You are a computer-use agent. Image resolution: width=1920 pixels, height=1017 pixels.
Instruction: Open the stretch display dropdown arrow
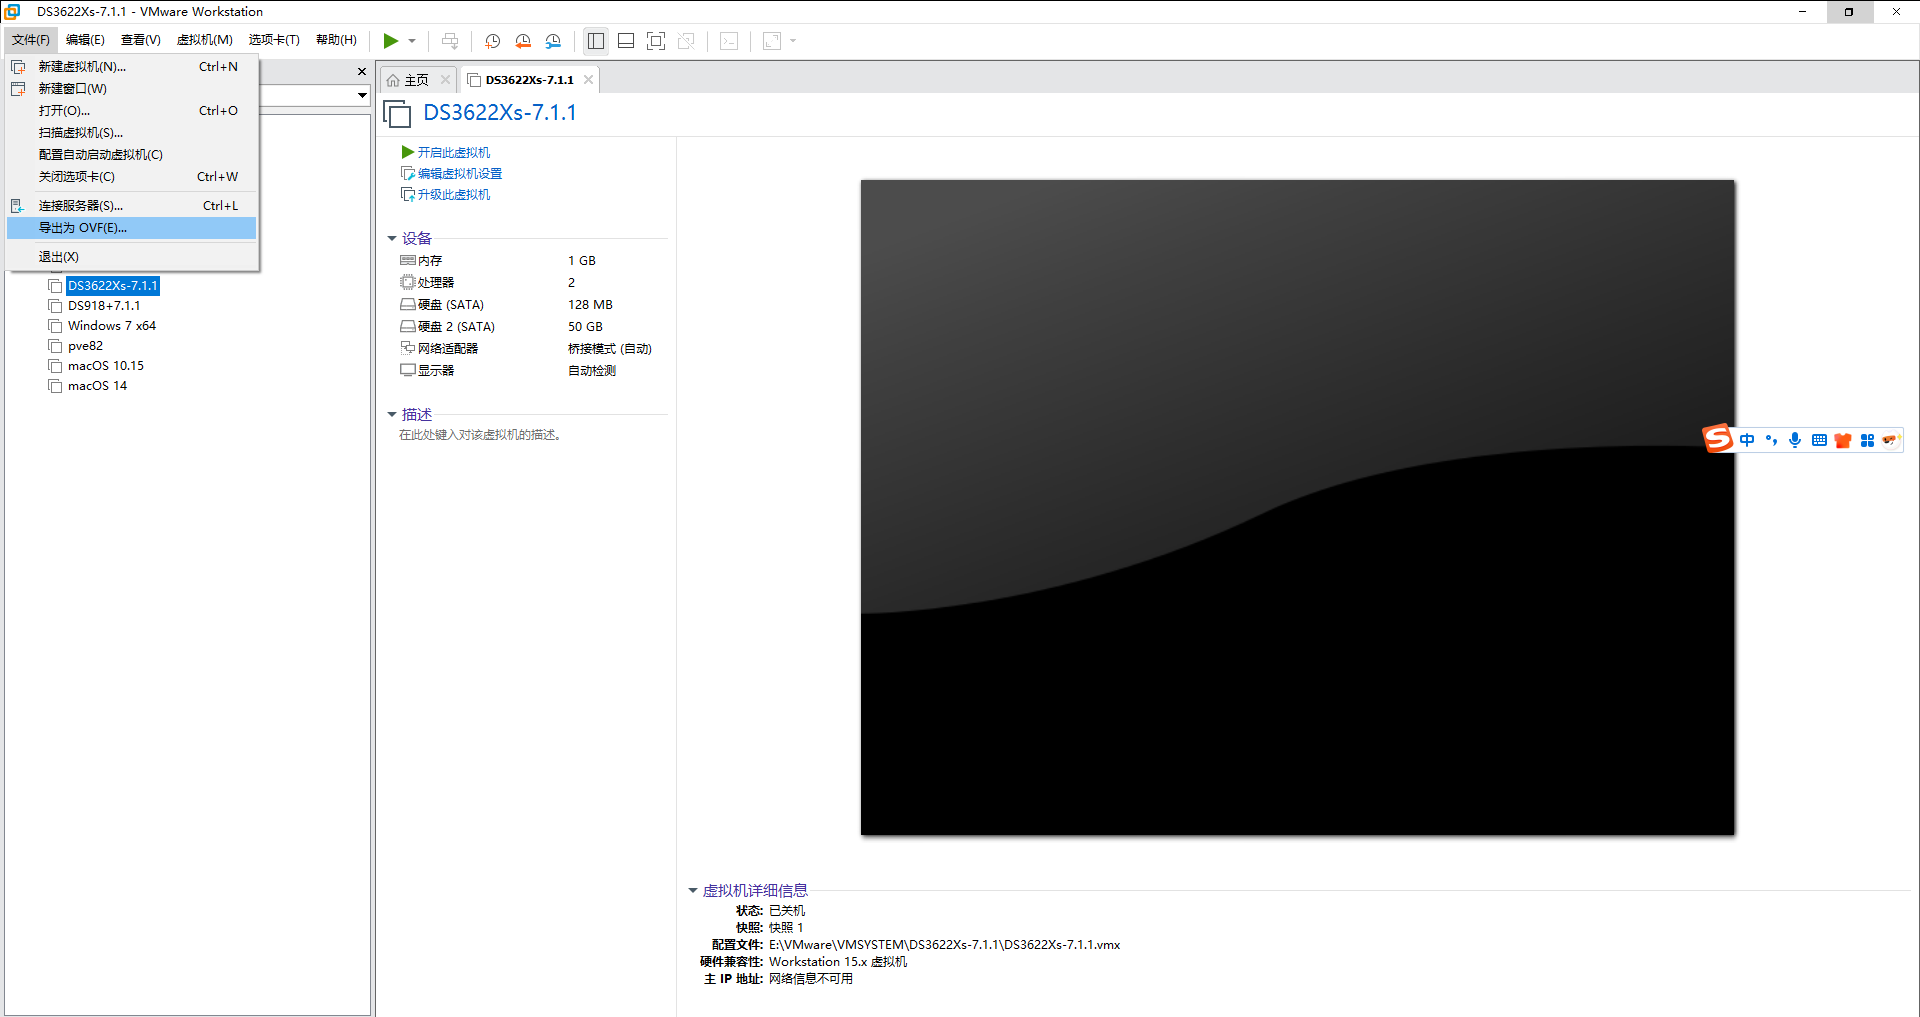[793, 41]
